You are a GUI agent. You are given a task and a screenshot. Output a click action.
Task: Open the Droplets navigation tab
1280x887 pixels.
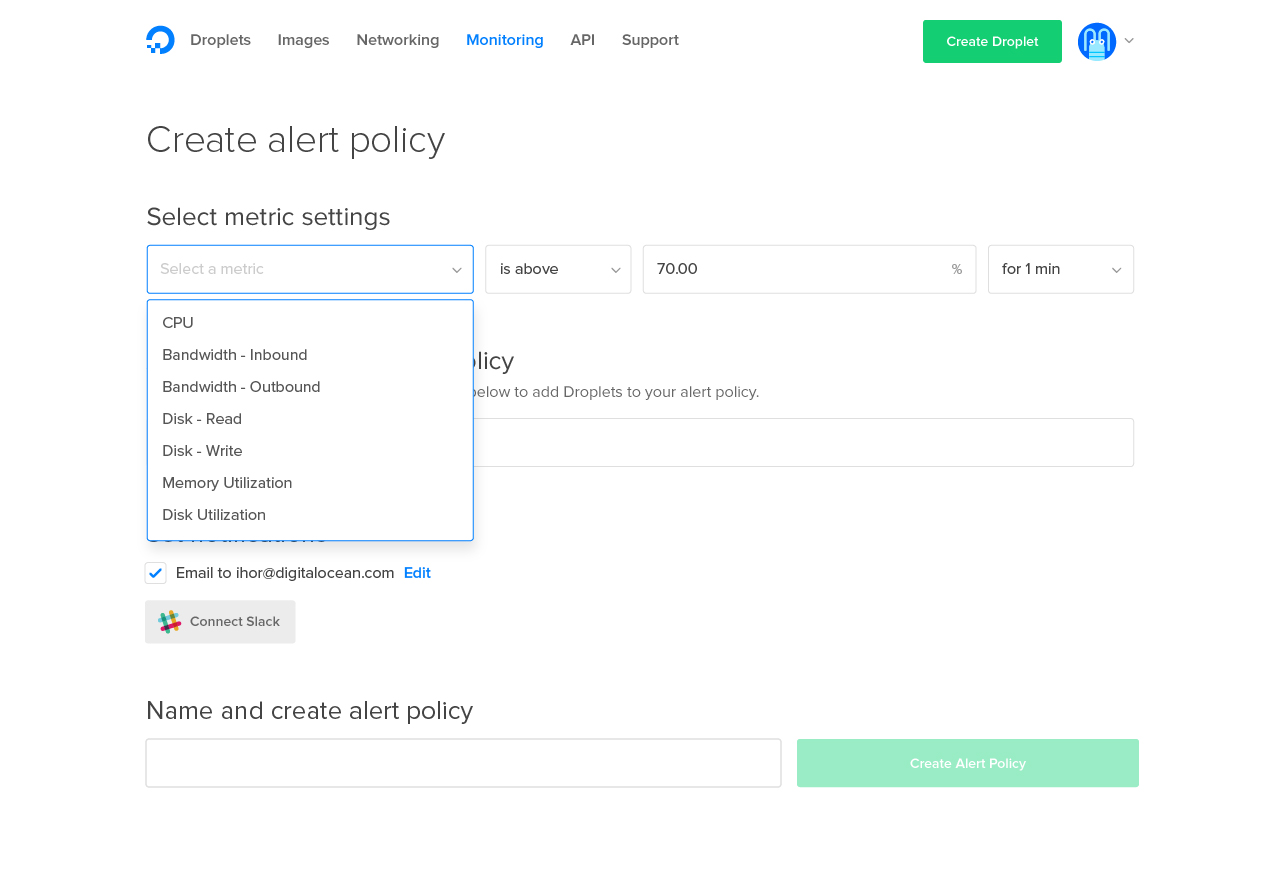point(220,40)
